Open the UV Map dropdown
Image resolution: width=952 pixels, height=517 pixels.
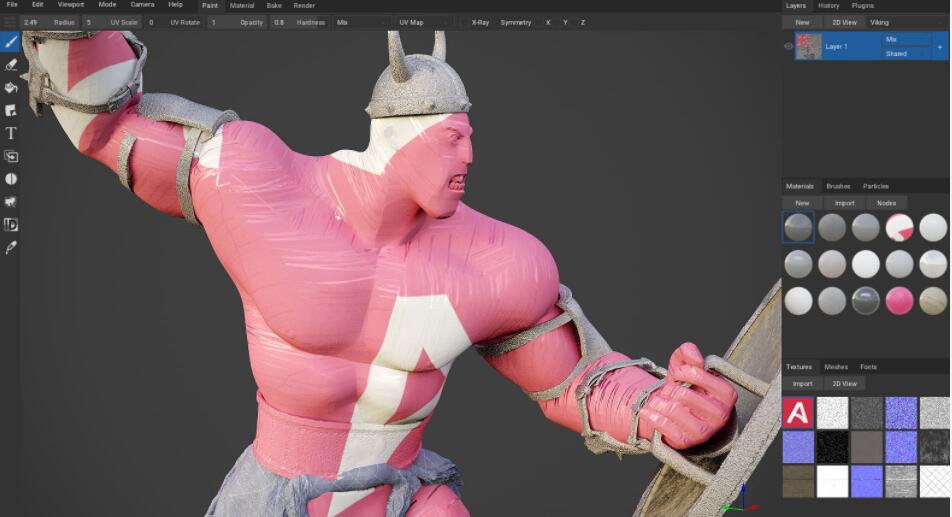[x=423, y=22]
